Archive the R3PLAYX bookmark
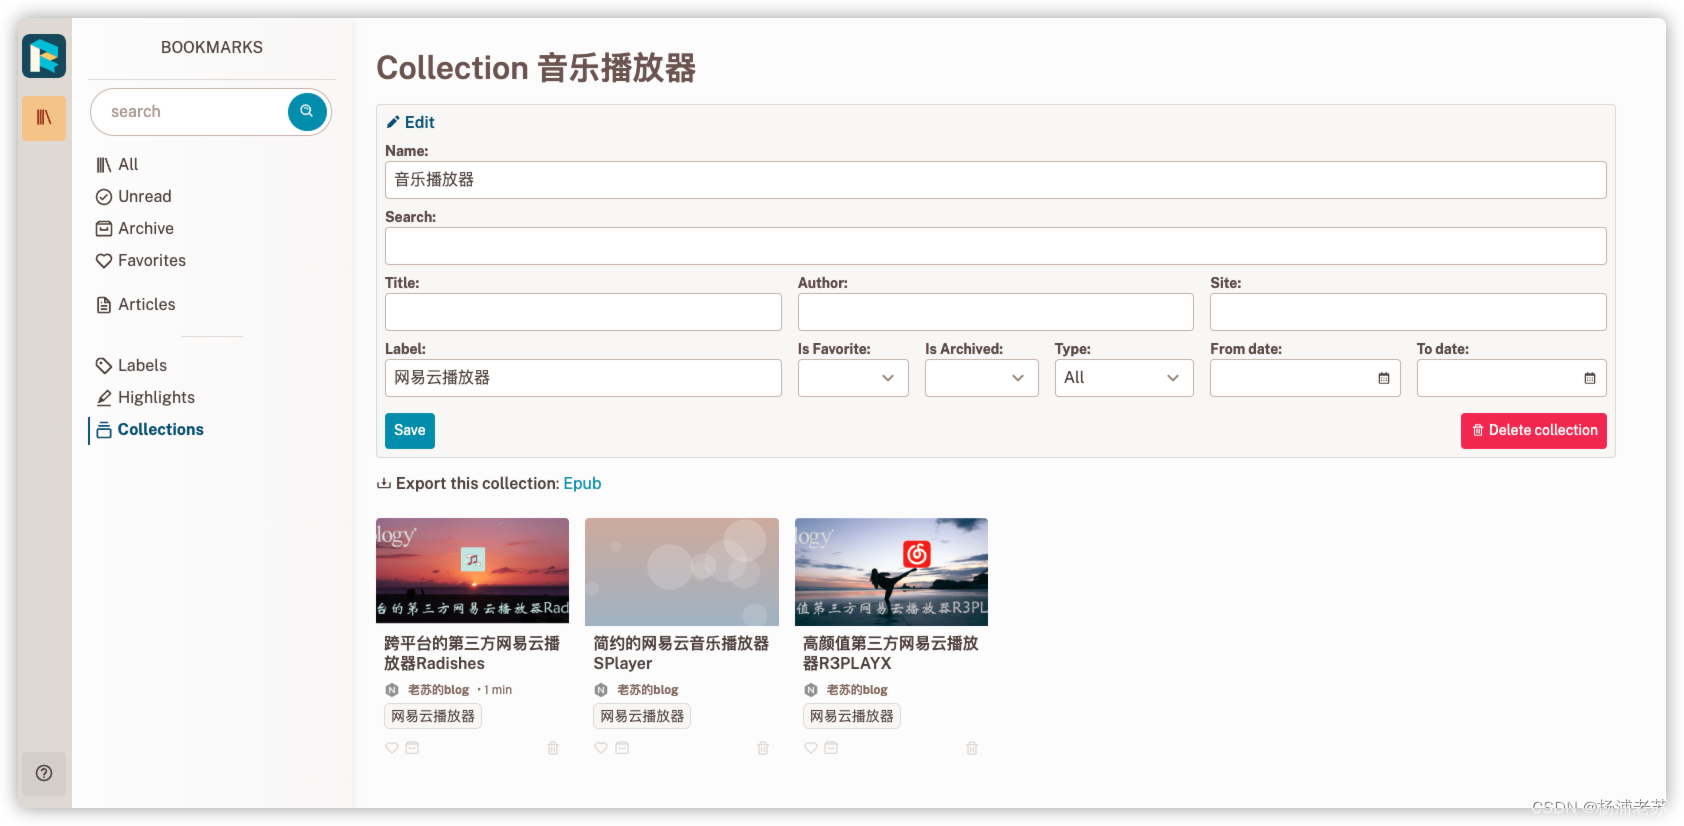Image resolution: width=1684 pixels, height=826 pixels. tap(831, 748)
